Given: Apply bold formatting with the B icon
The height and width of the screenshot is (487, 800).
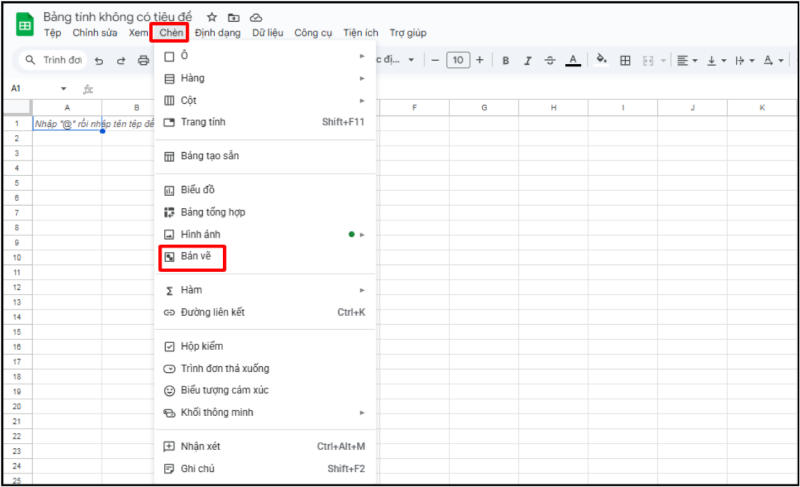Looking at the screenshot, I should [x=506, y=61].
